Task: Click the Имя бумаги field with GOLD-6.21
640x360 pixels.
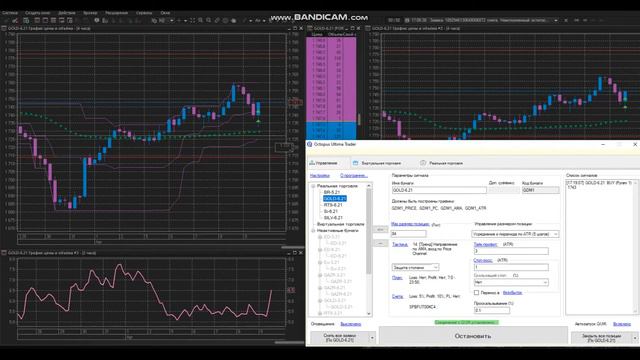Action: coord(439,190)
